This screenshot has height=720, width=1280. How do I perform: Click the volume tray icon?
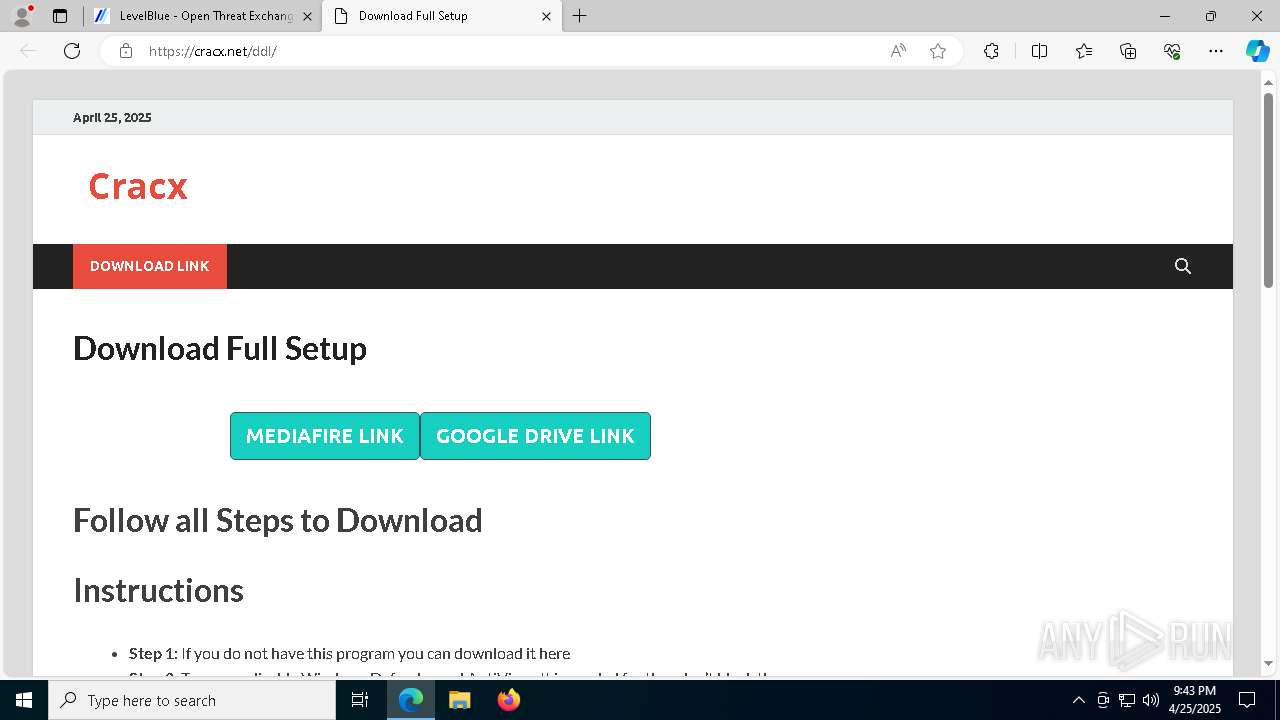pos(1151,700)
